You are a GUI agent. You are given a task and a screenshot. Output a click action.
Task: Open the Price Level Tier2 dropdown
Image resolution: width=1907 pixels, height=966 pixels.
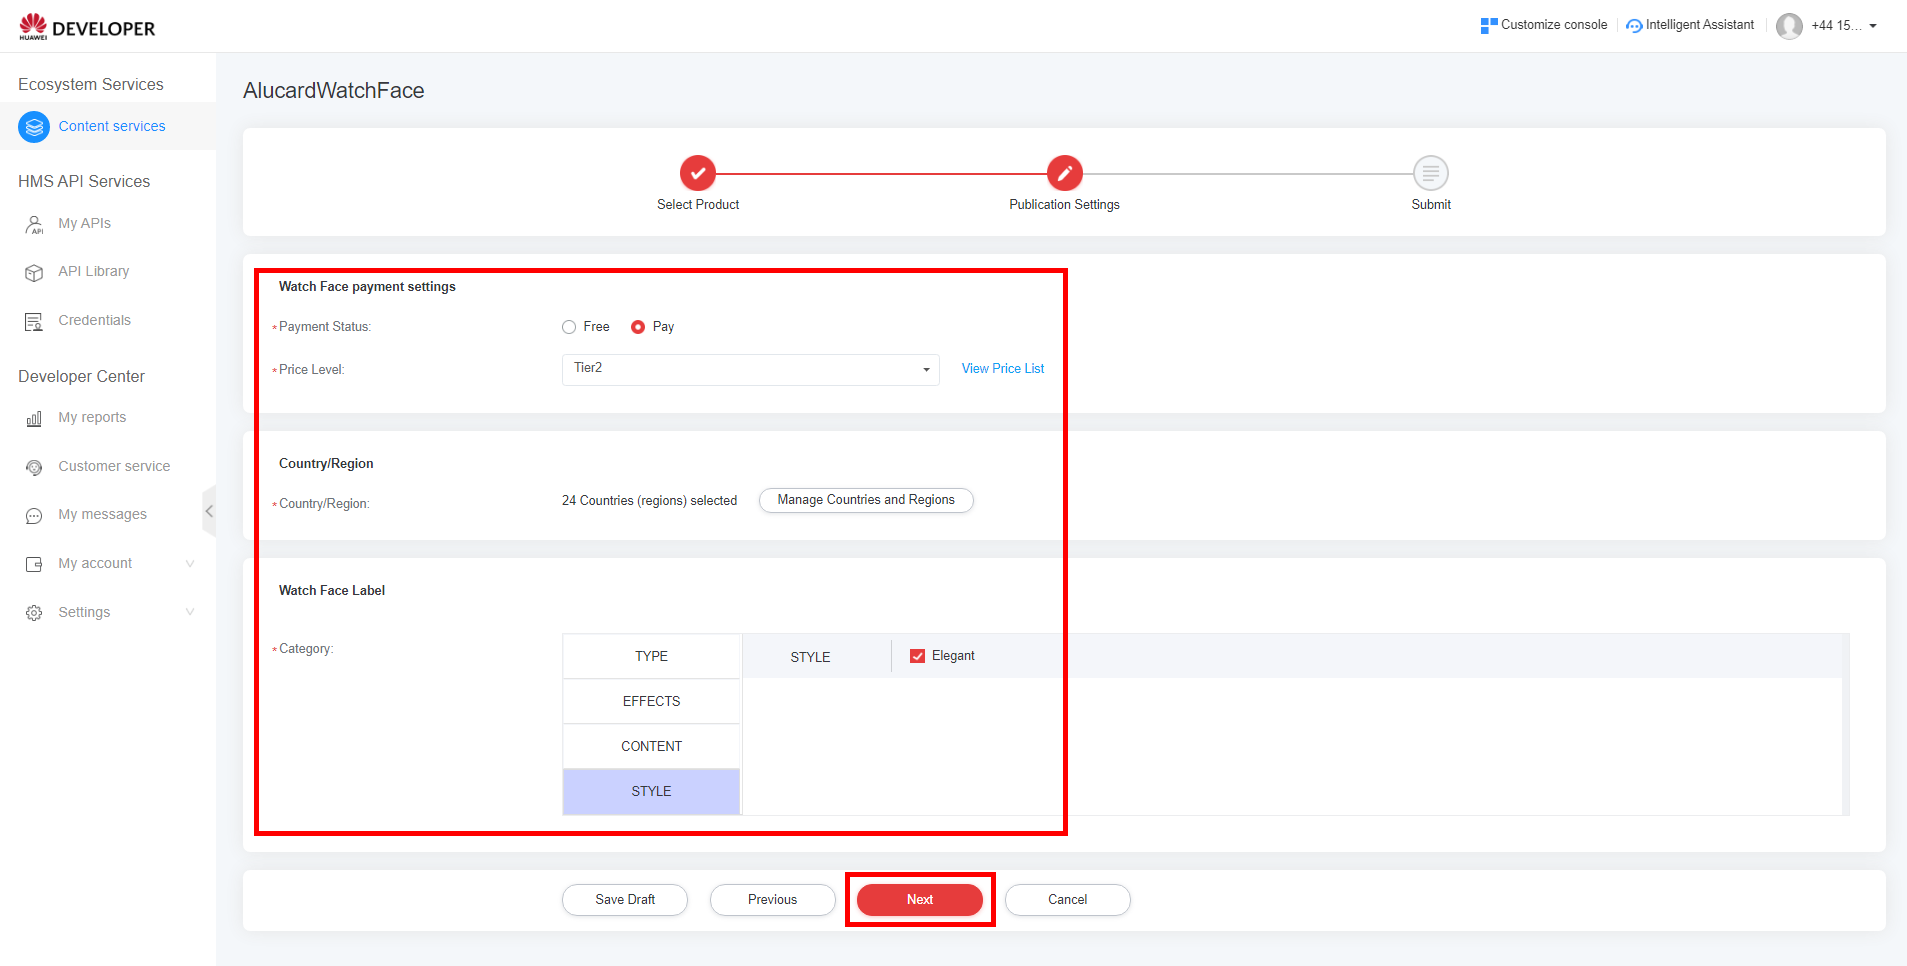[x=750, y=369]
